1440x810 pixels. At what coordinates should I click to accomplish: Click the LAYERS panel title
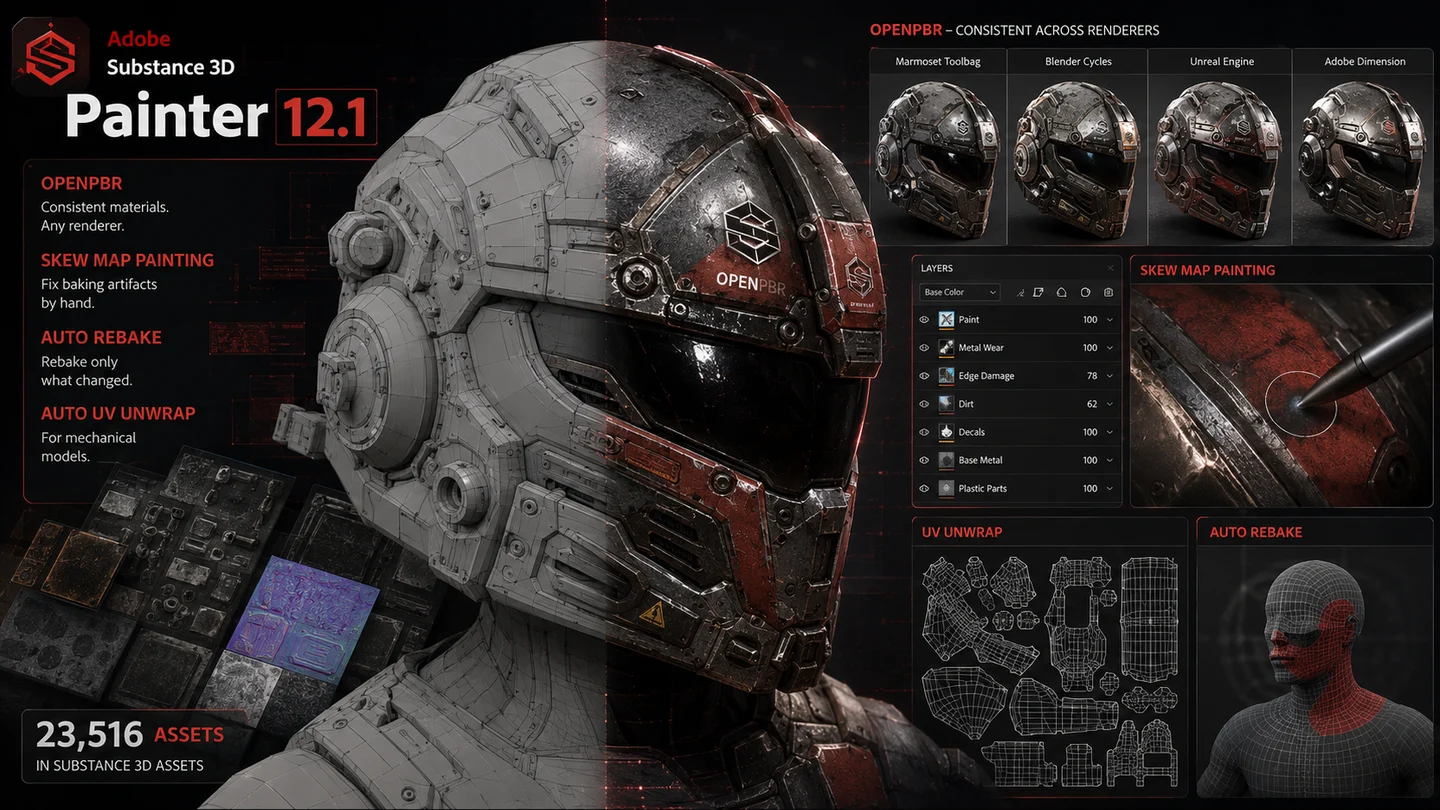coord(937,268)
